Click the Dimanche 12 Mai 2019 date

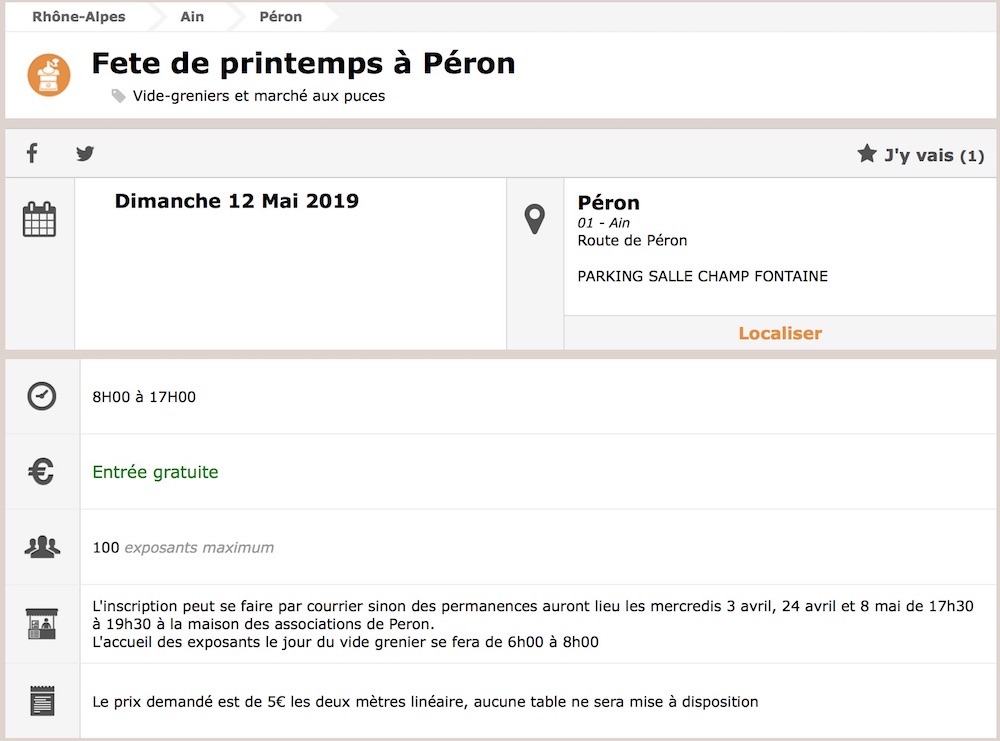pyautogui.click(x=236, y=201)
